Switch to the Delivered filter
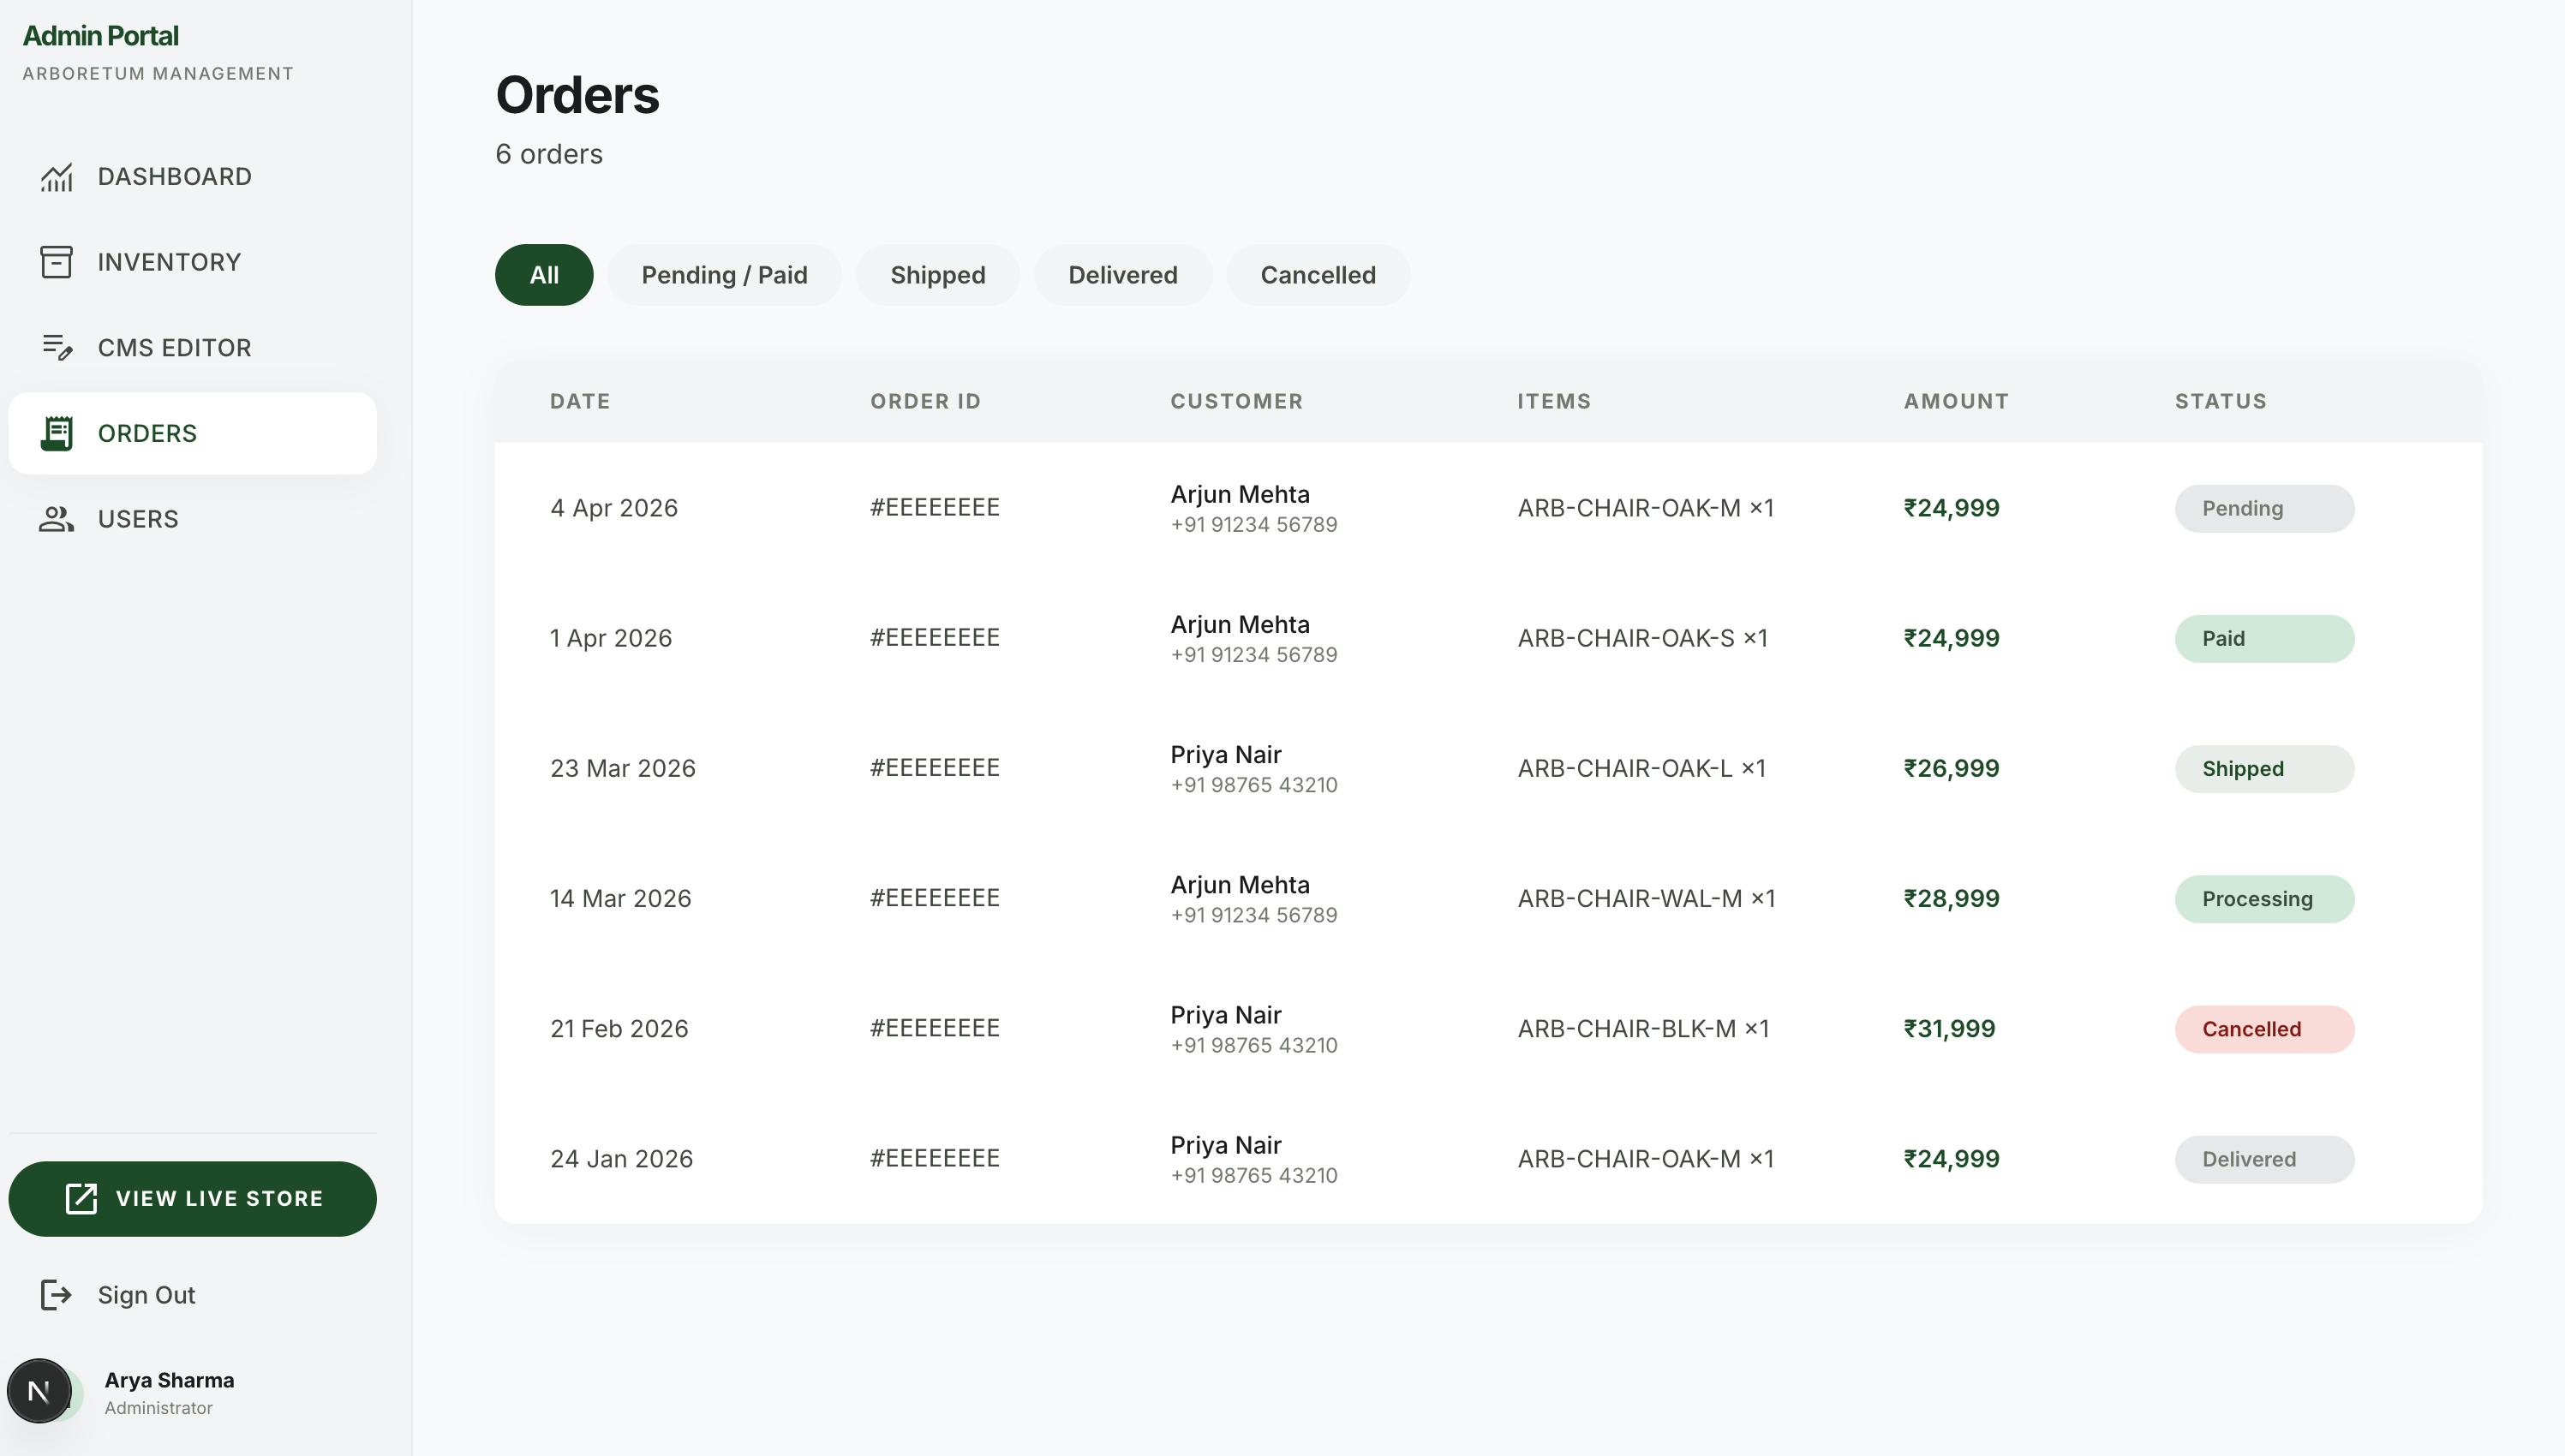Viewport: 2565px width, 1456px height. (1123, 275)
